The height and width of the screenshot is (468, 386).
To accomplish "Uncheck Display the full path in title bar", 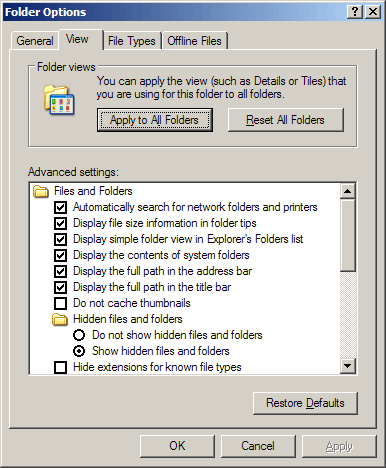I will tap(60, 287).
